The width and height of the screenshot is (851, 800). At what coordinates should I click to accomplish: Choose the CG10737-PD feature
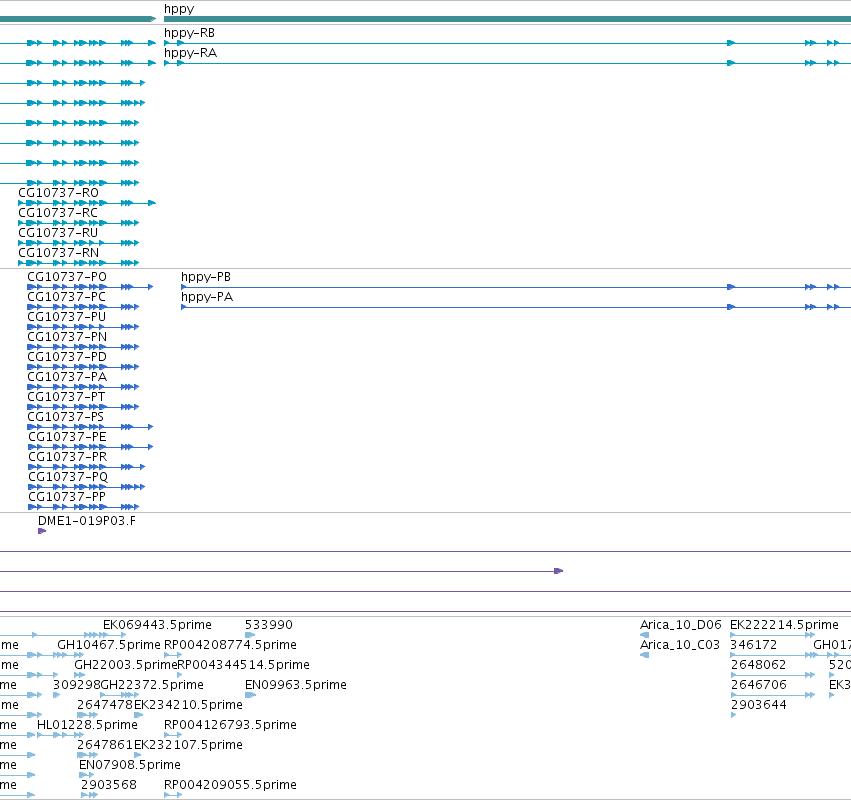[67, 357]
